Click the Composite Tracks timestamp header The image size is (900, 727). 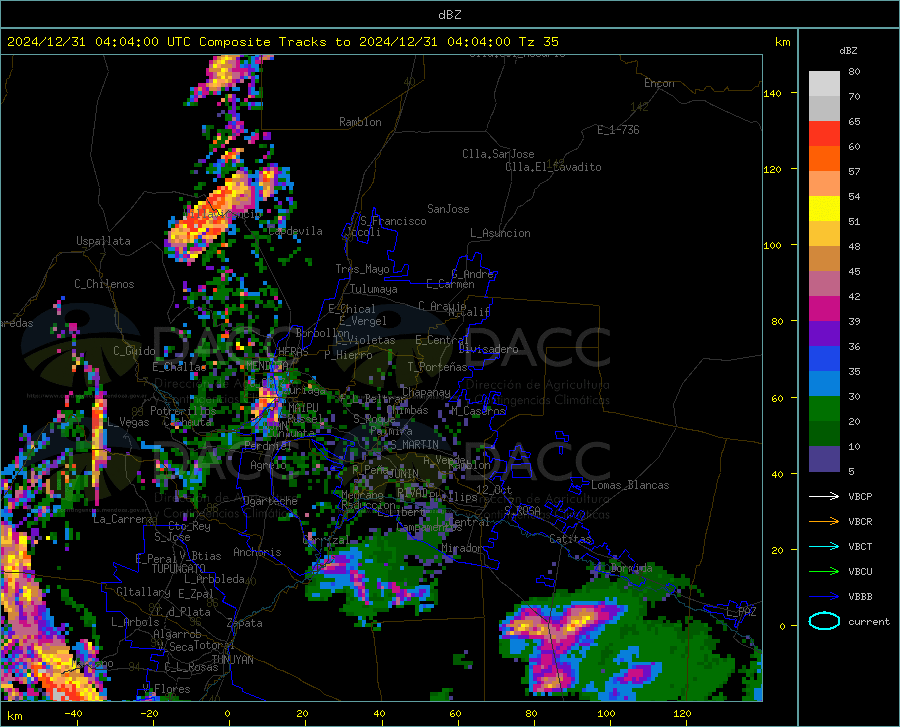pyautogui.click(x=282, y=42)
